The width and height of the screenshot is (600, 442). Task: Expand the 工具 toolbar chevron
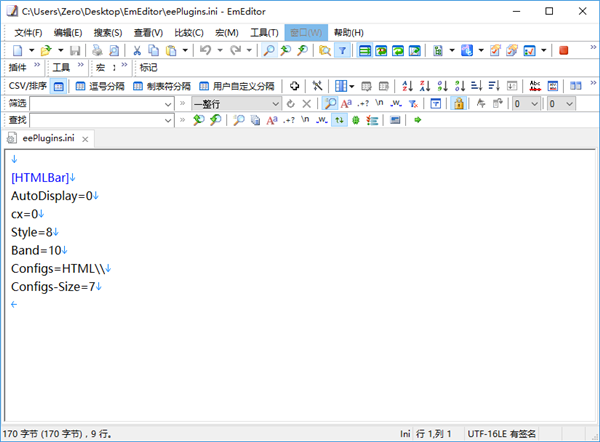pos(80,65)
